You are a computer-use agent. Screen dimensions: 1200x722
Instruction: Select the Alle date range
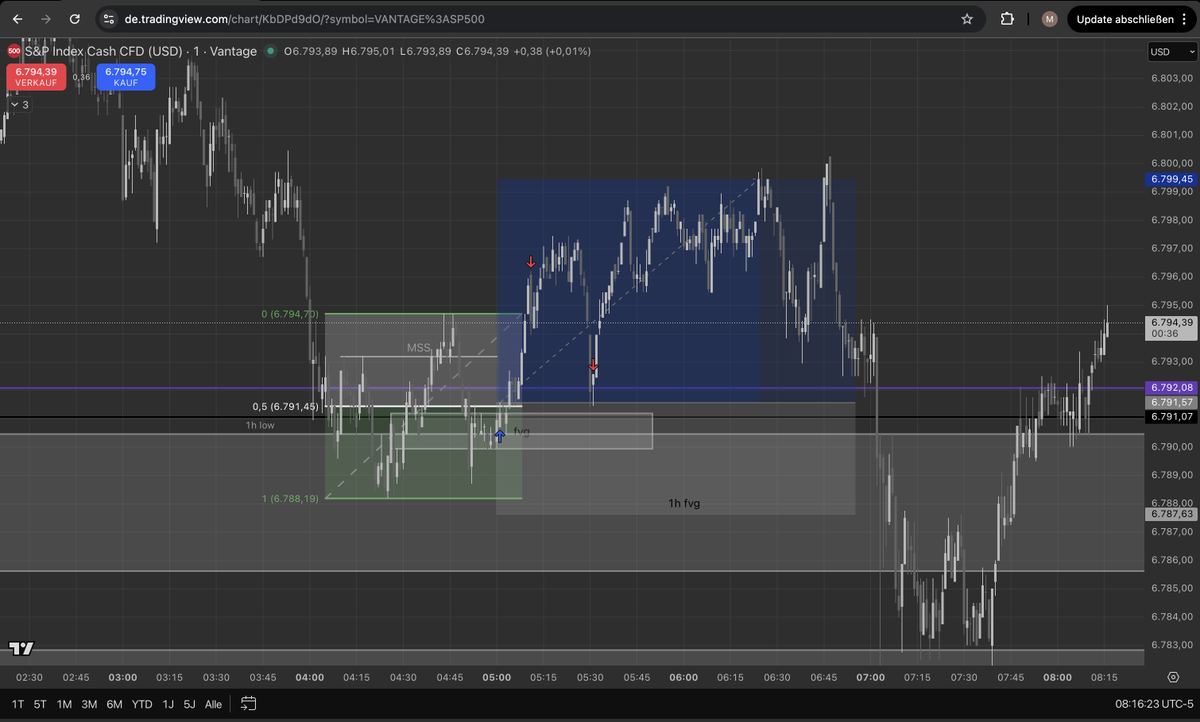213,704
